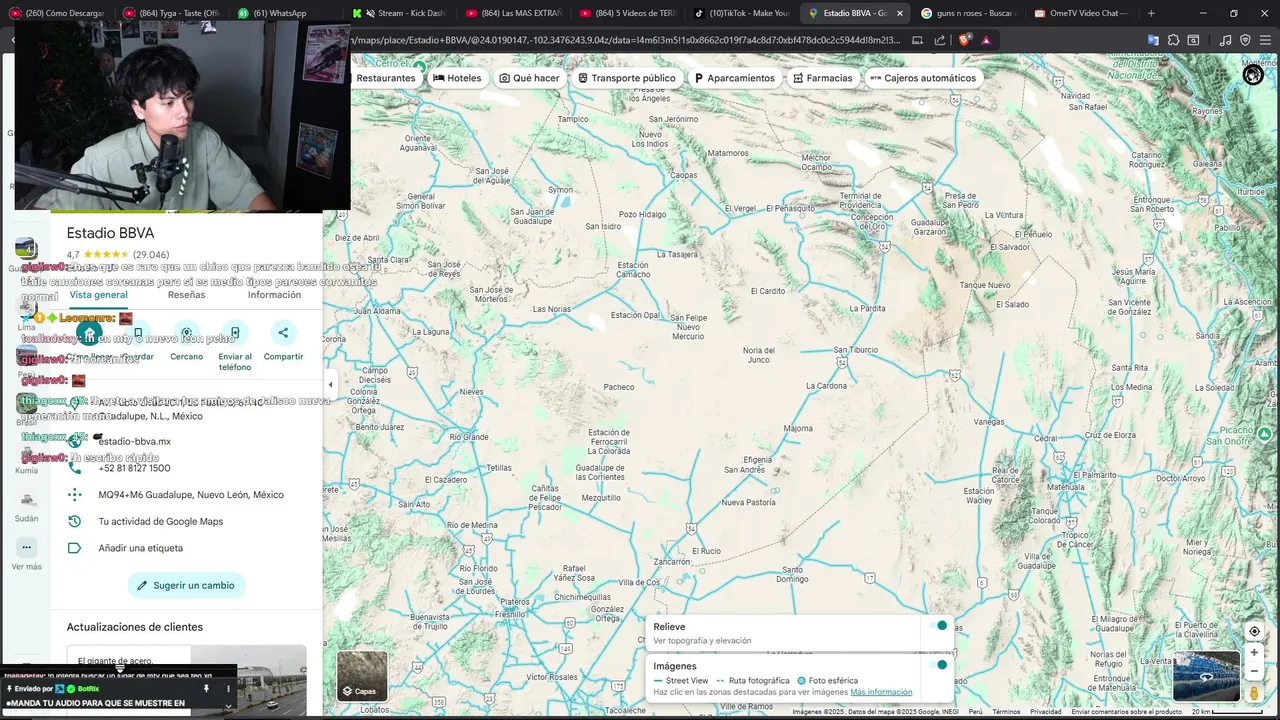Switch to Reseñas tab
The image size is (1280, 720).
(186, 295)
